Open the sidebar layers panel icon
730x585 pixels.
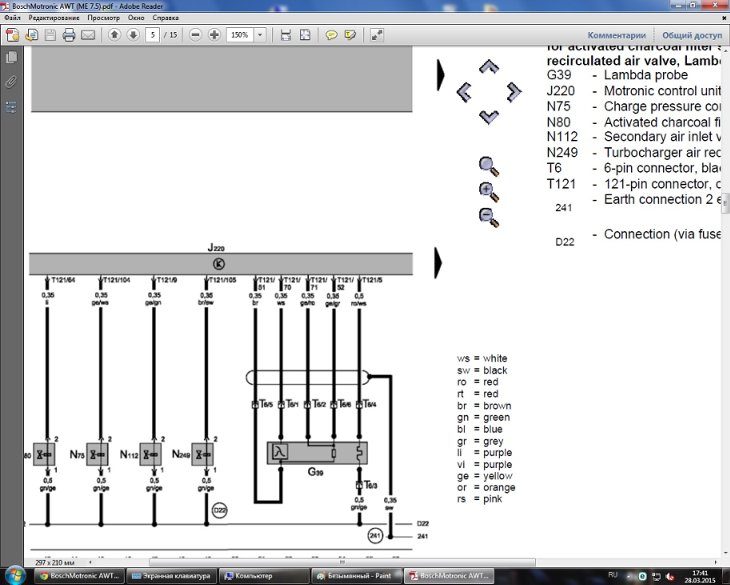11,107
